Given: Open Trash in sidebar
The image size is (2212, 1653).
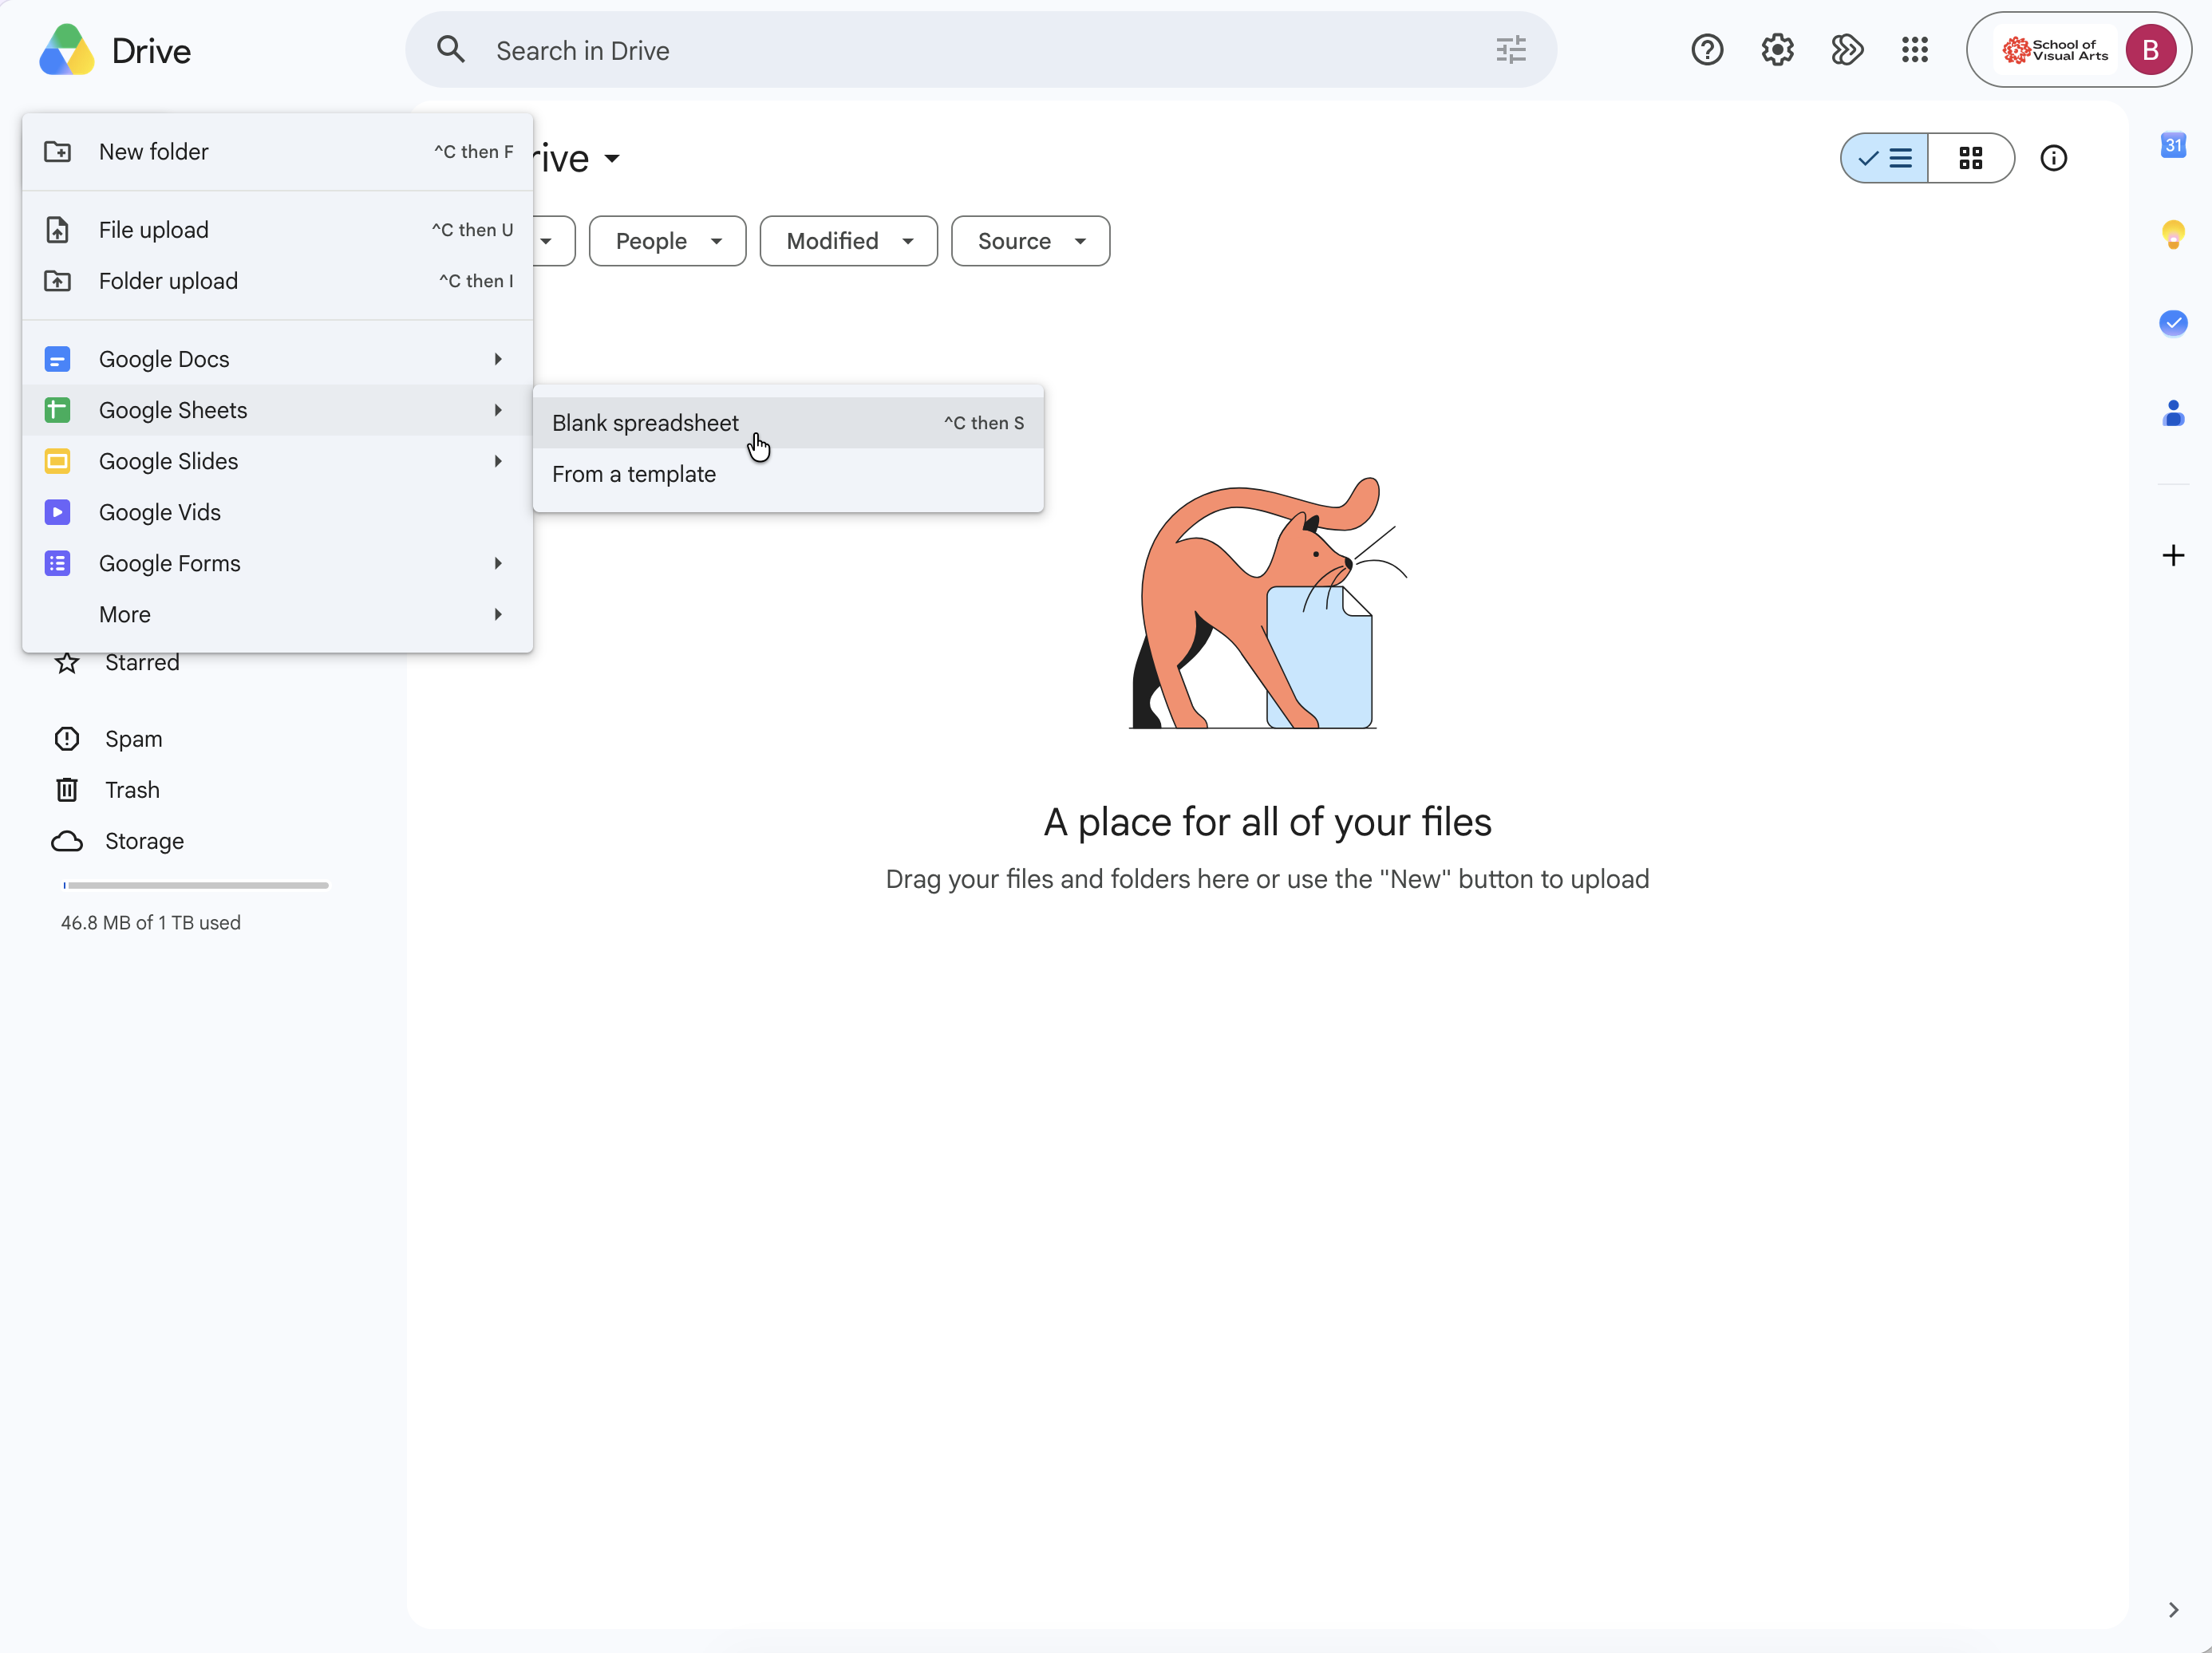Looking at the screenshot, I should point(132,790).
